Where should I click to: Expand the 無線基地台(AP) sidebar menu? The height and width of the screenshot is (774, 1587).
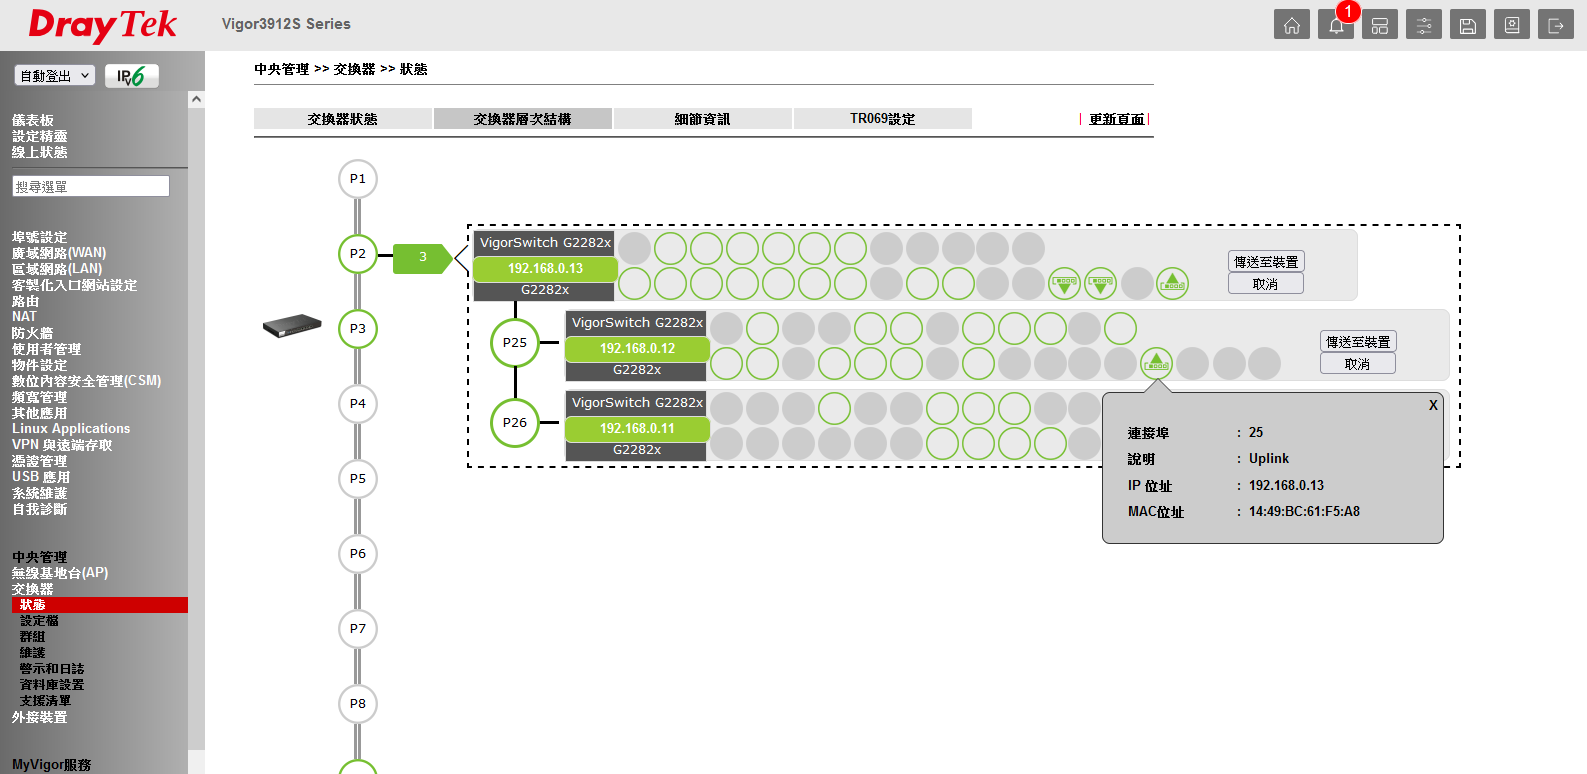pyautogui.click(x=60, y=573)
